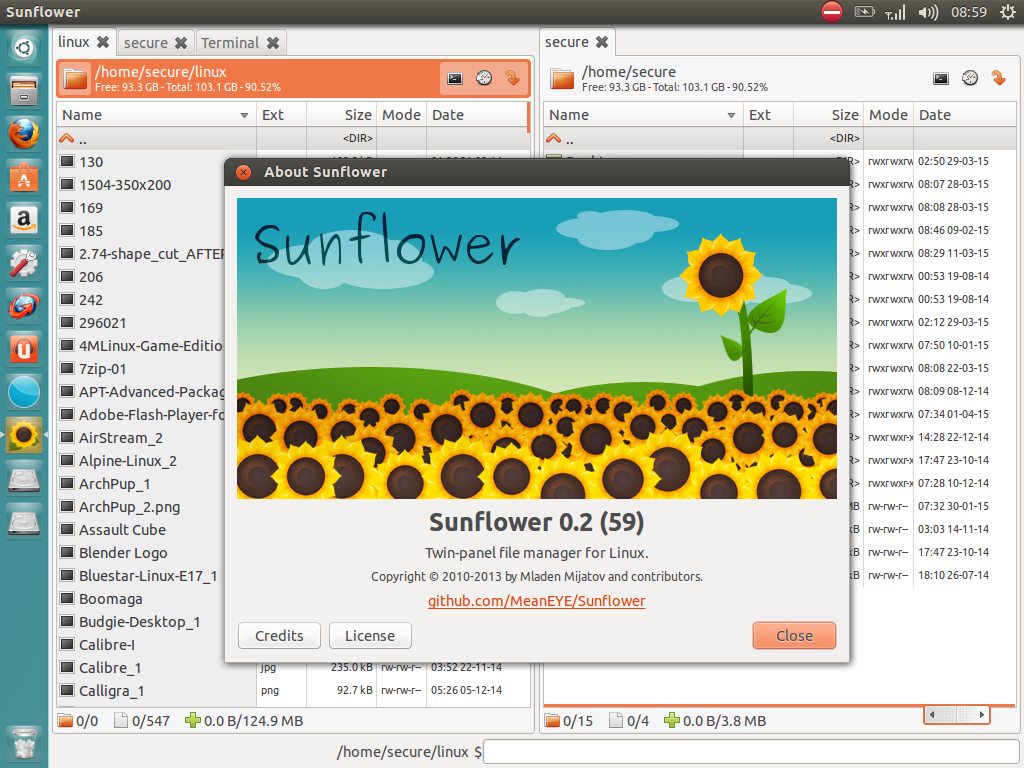Open Ubuntu Software Center in dock
1024x768 pixels.
[24, 177]
